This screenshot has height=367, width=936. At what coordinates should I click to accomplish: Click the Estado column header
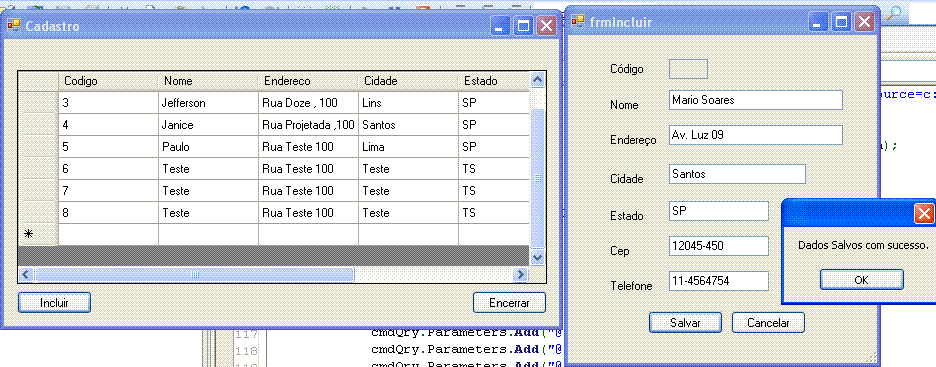click(x=494, y=81)
